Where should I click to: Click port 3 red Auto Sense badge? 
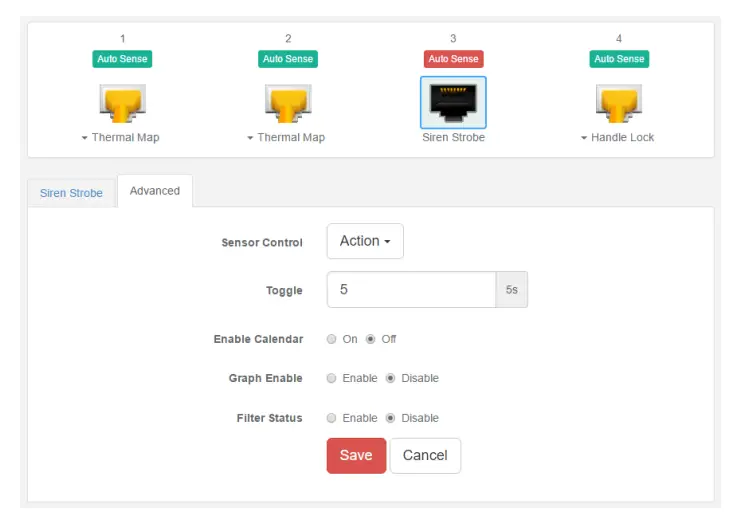453,59
